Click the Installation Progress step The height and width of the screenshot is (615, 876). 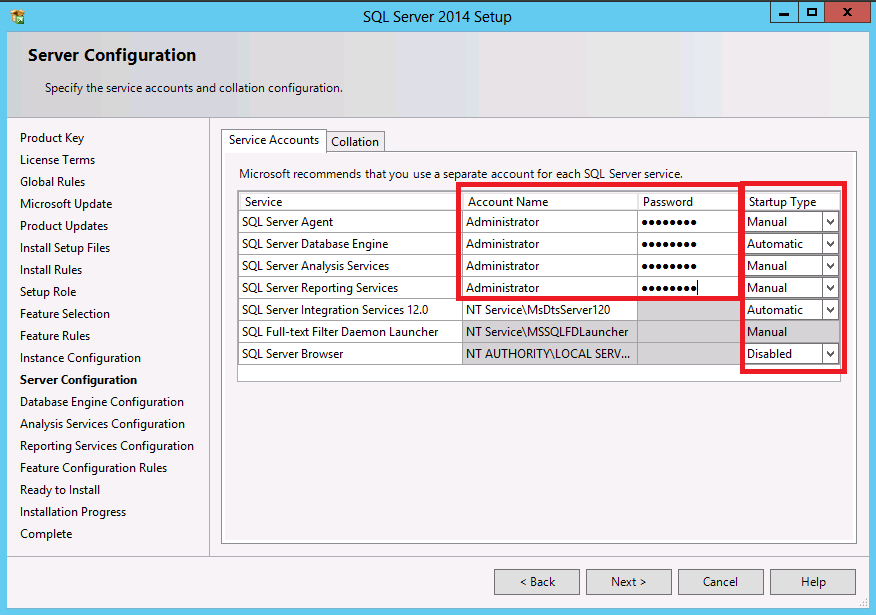click(x=73, y=512)
